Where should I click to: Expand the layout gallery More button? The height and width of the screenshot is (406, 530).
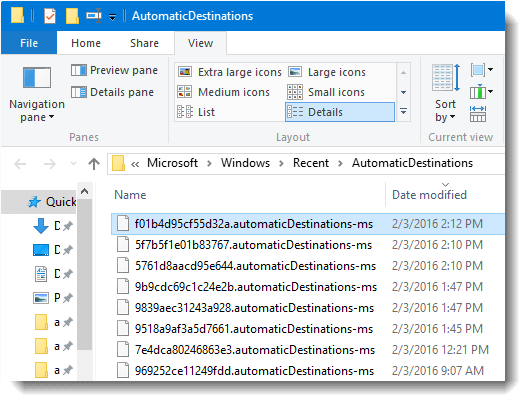tap(403, 111)
